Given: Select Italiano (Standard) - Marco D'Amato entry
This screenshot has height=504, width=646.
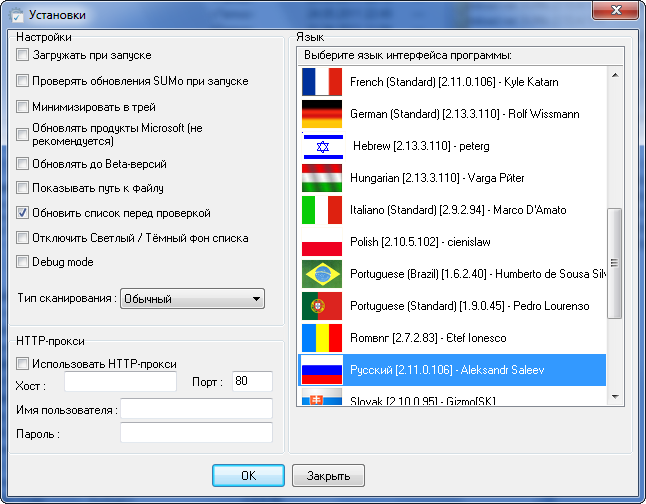Looking at the screenshot, I should (452, 210).
